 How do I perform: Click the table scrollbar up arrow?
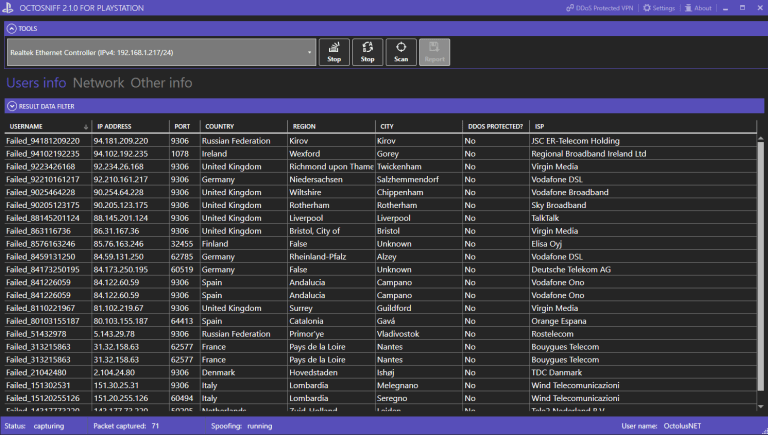[x=761, y=138]
